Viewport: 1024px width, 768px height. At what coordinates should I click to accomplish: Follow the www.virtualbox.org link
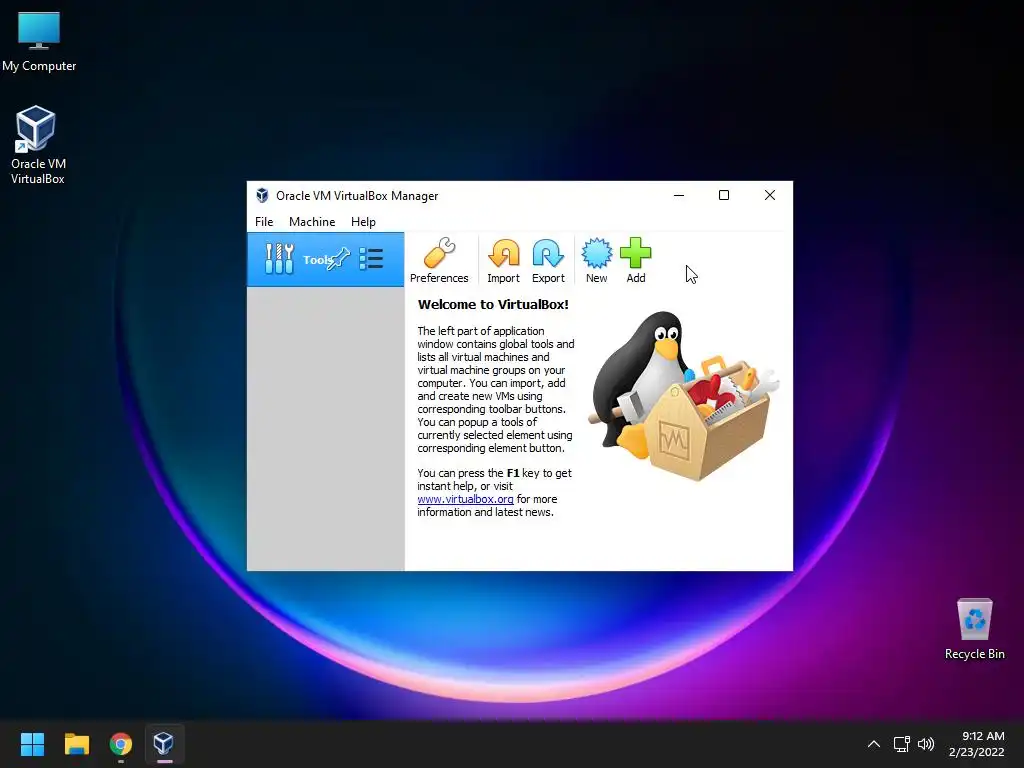pos(465,499)
